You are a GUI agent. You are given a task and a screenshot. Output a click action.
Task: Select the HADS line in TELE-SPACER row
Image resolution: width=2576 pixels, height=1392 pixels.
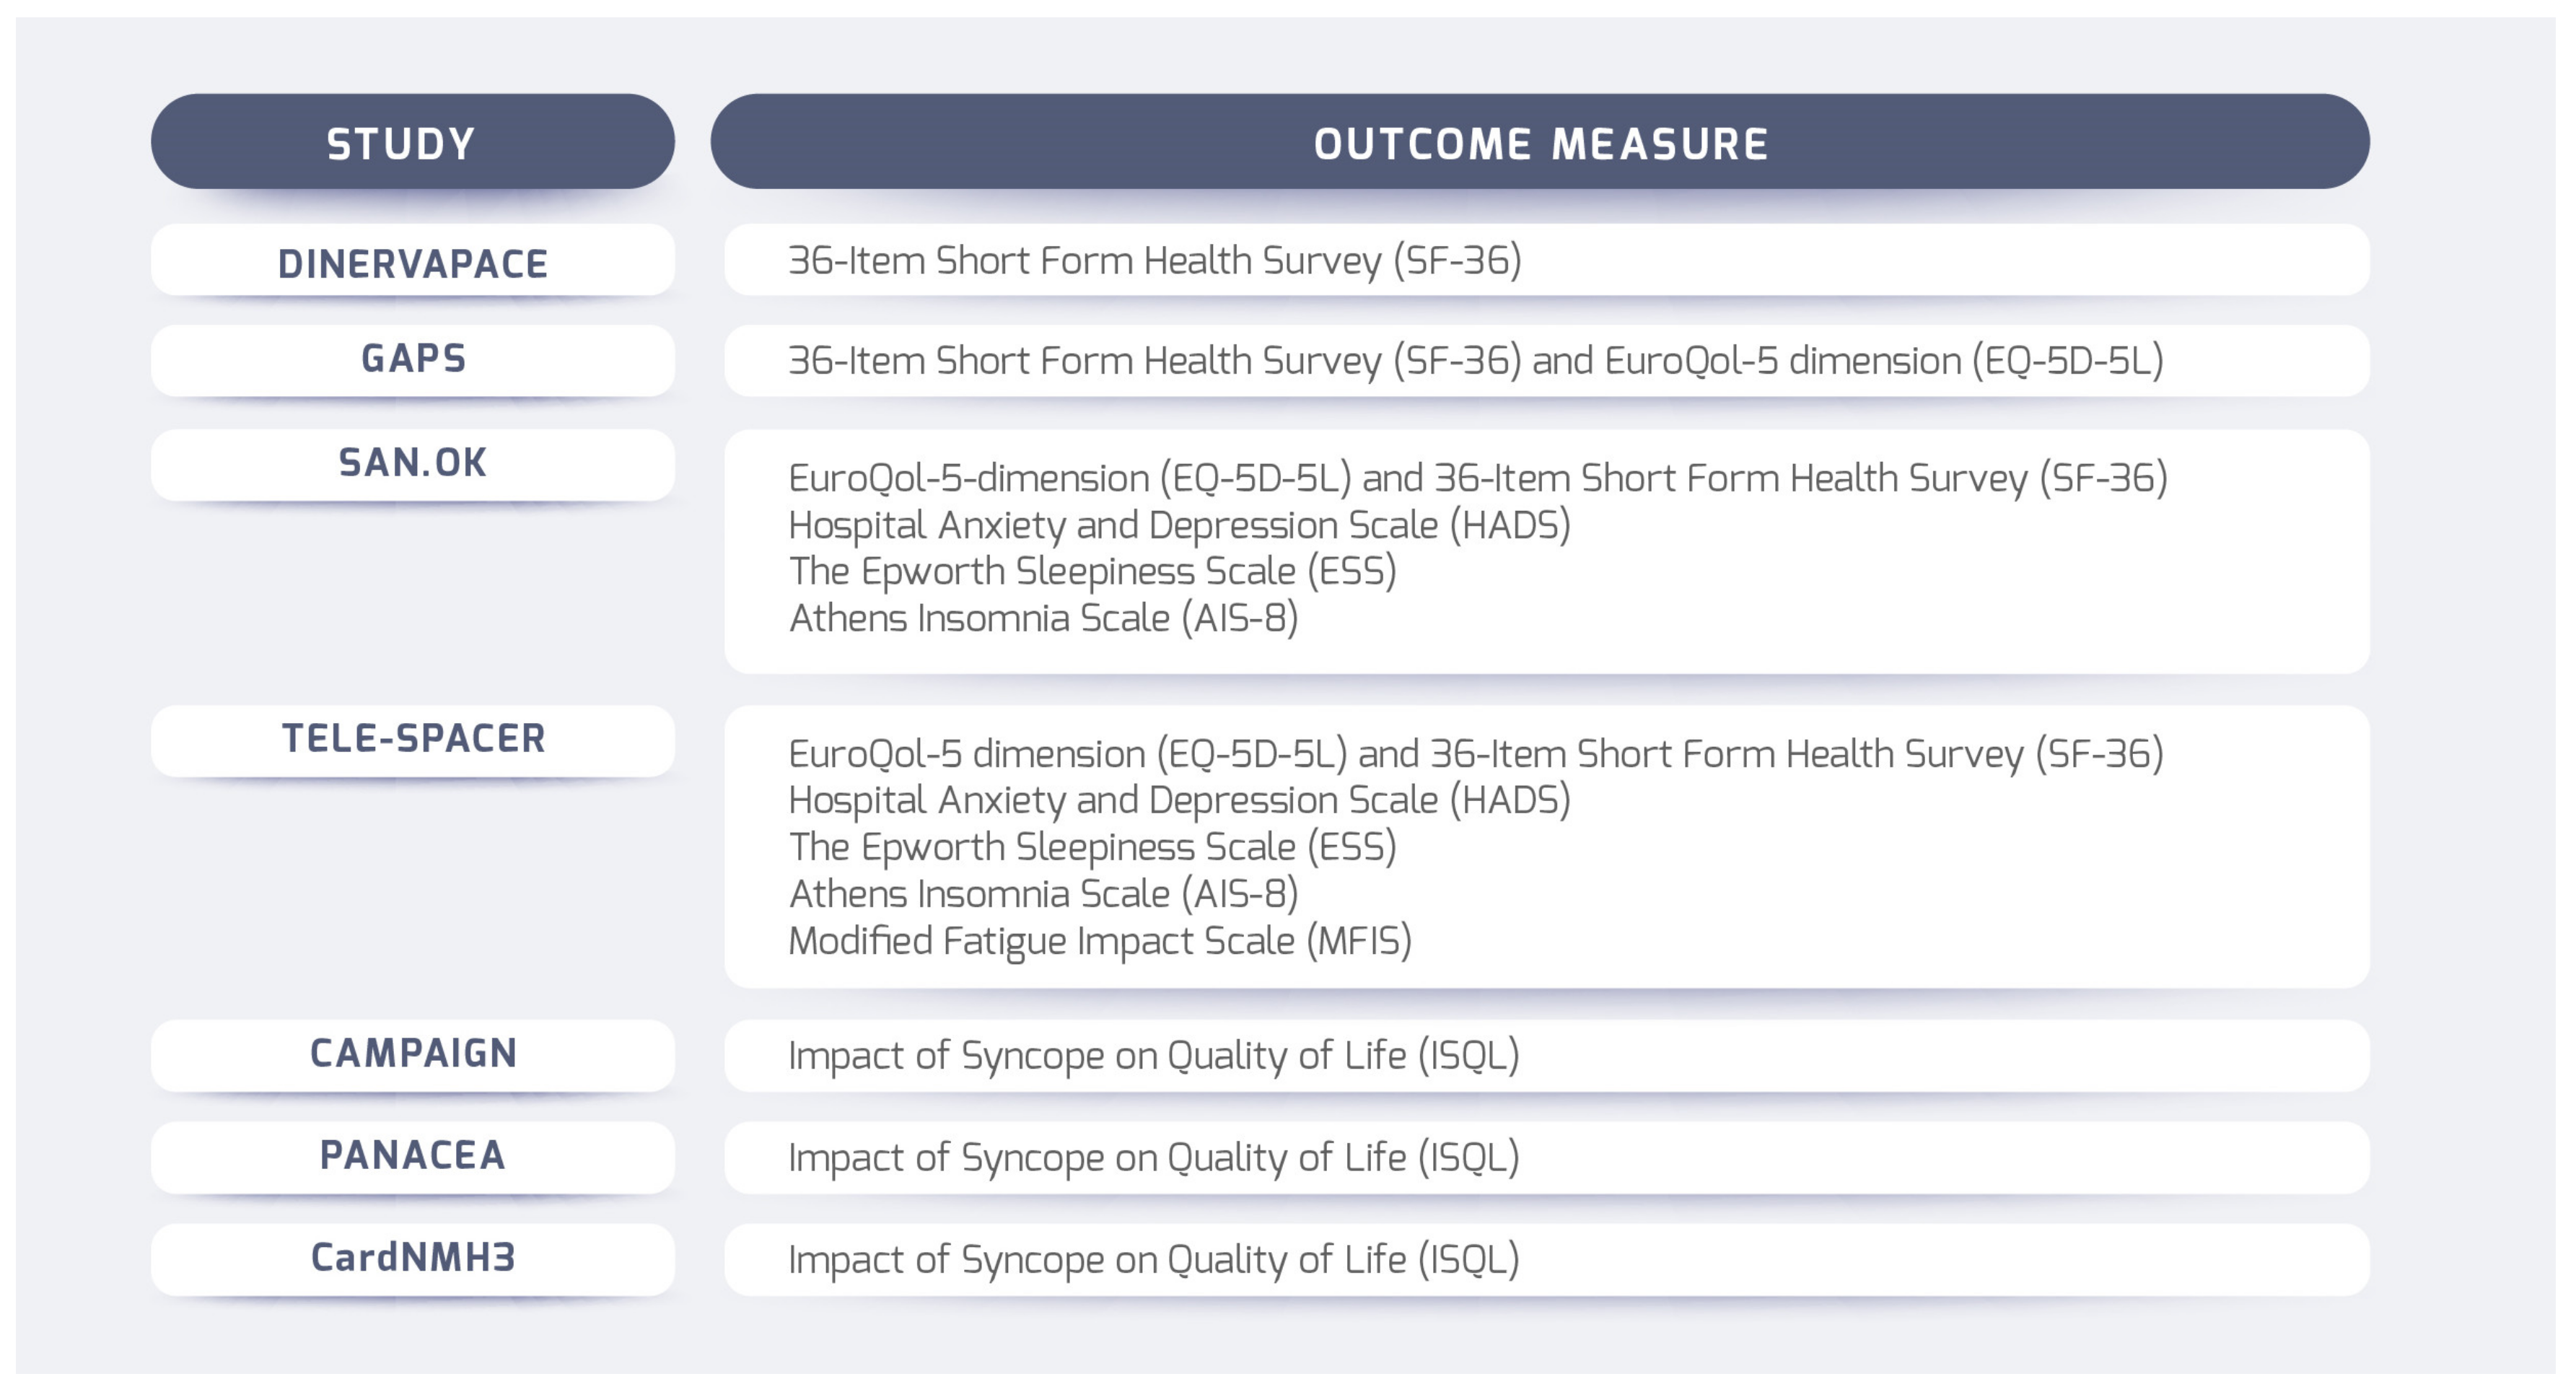1179,800
